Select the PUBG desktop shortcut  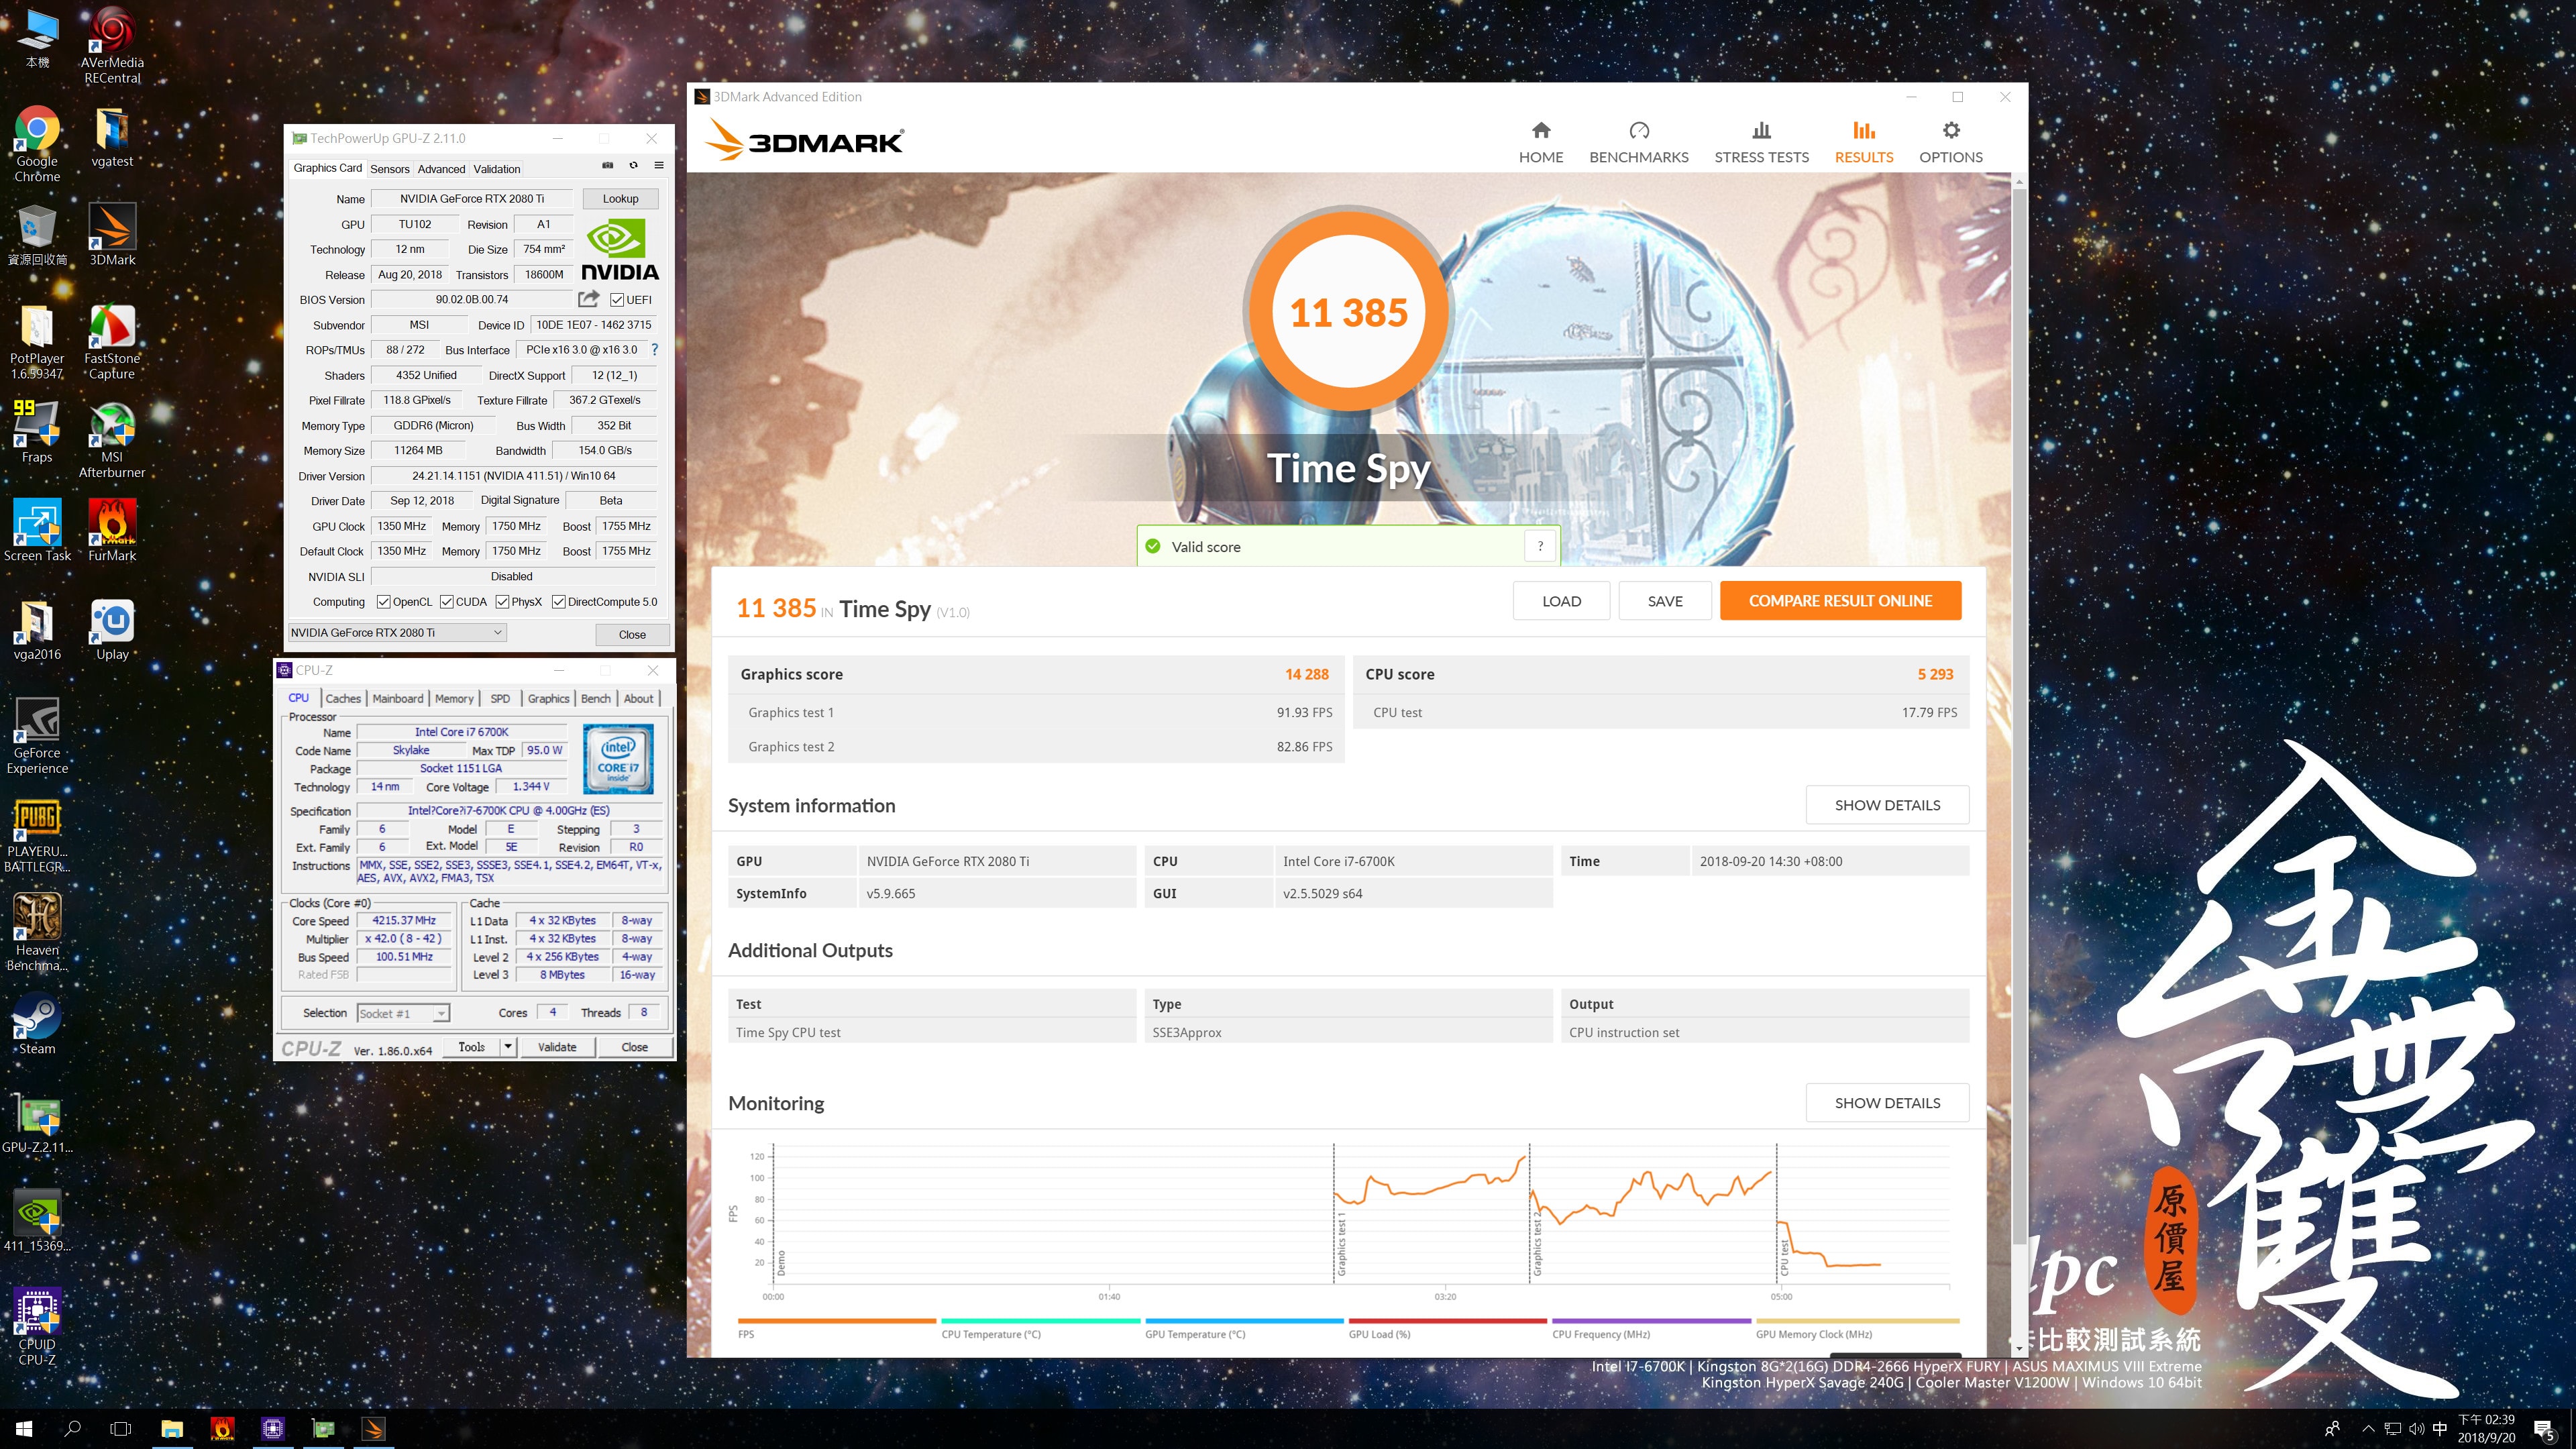pos(37,835)
